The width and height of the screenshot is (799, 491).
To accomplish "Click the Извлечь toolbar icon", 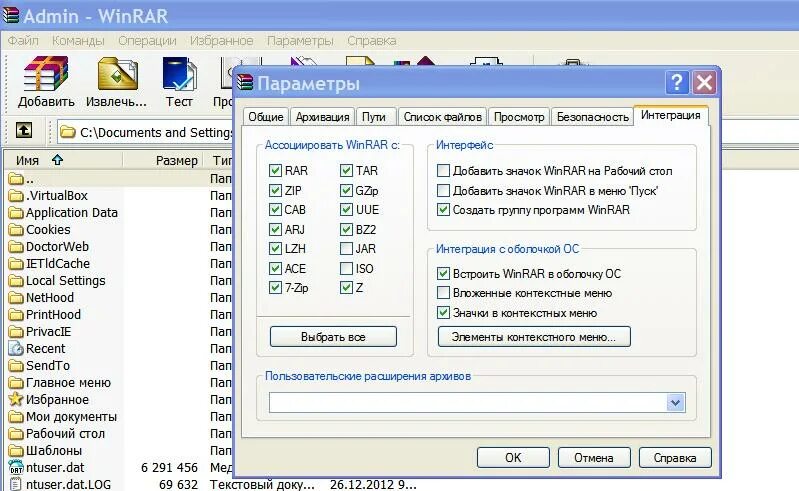I will click(117, 74).
